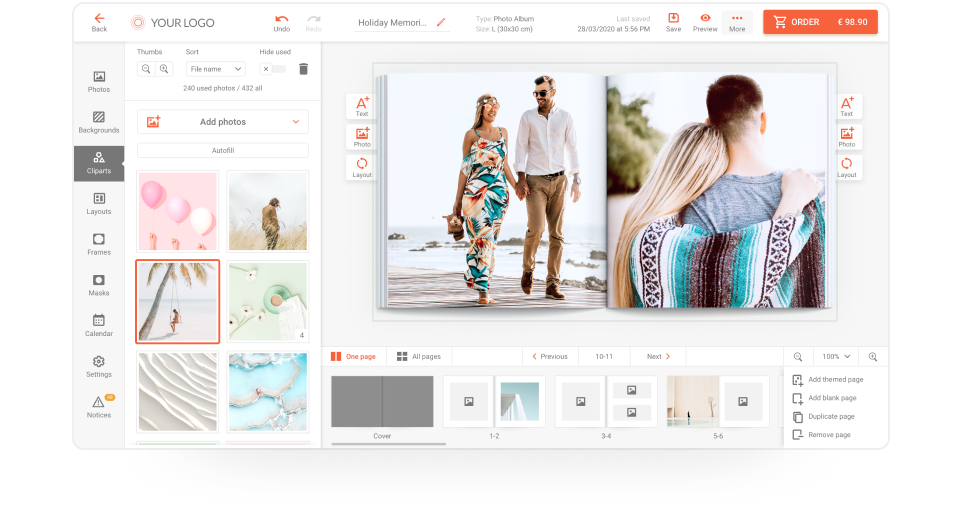This screenshot has height=517, width=960.
Task: Change Layout of the right page
Action: pyautogui.click(x=846, y=167)
